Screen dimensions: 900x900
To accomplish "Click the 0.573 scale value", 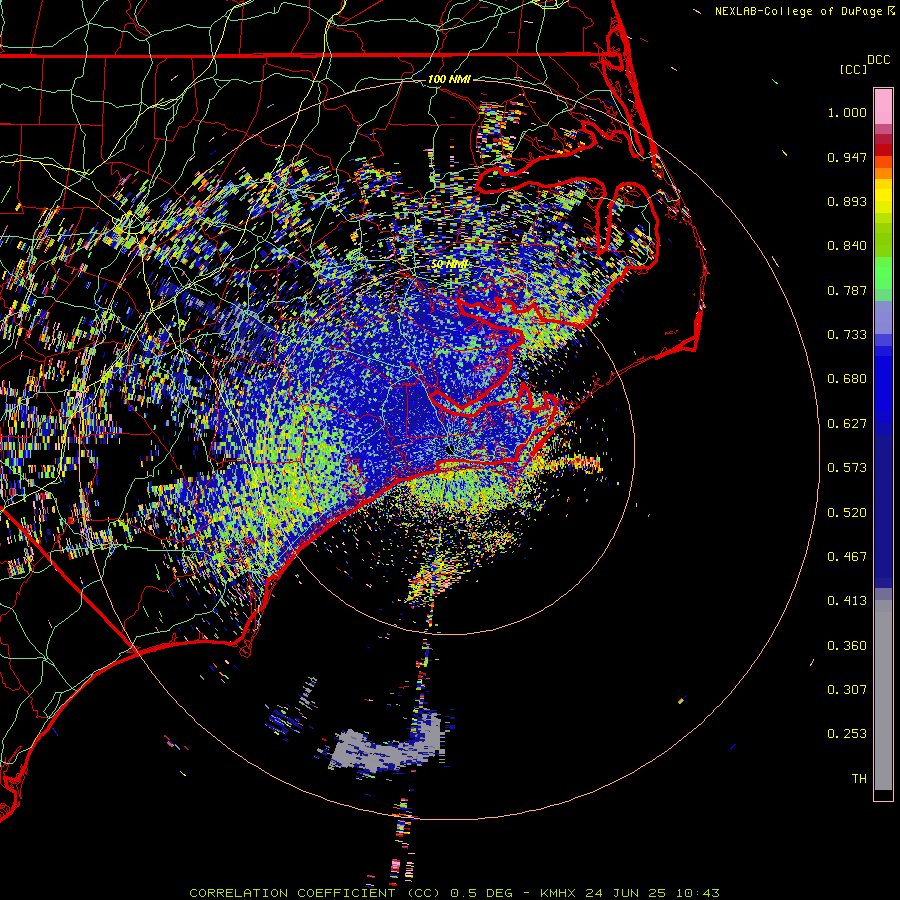I will click(x=847, y=468).
